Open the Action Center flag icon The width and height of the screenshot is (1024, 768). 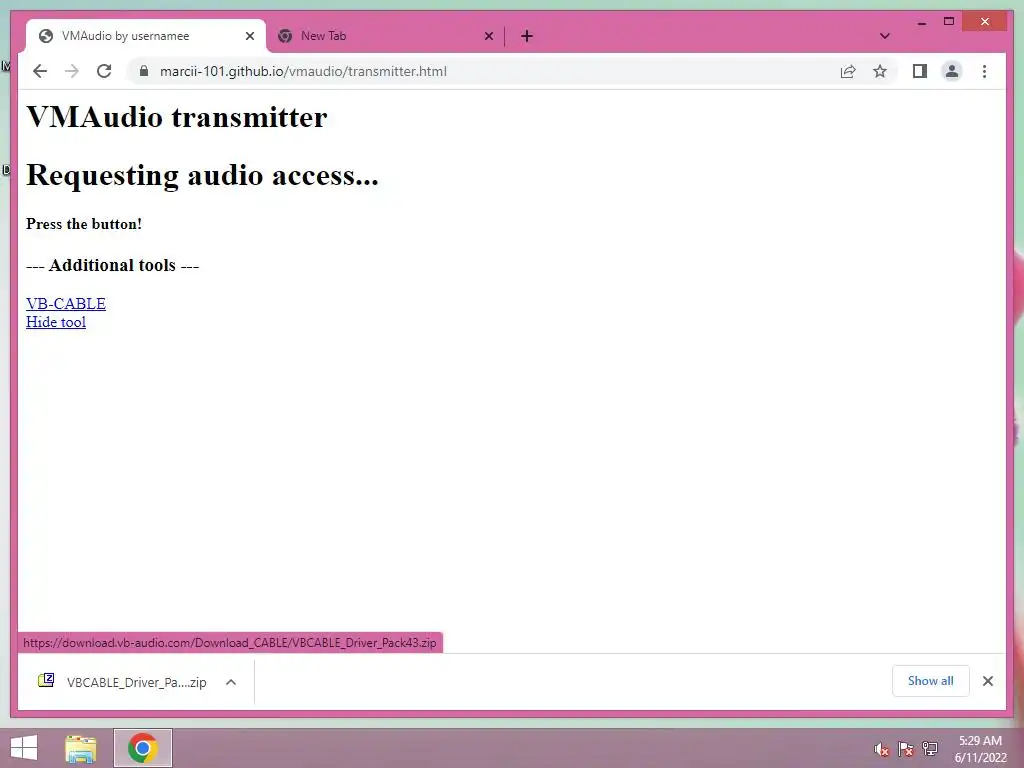point(905,749)
